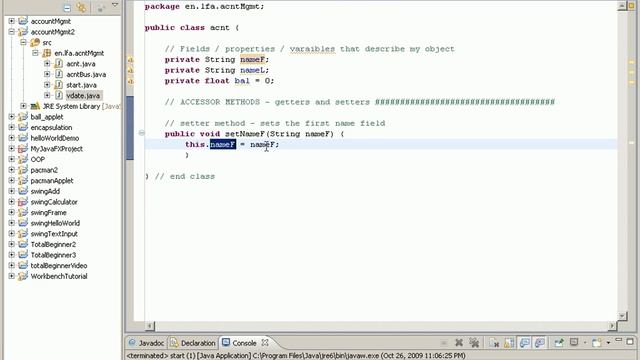Click editor horizontal scrollbar left arrow
The height and width of the screenshot is (360, 640).
click(x=149, y=325)
